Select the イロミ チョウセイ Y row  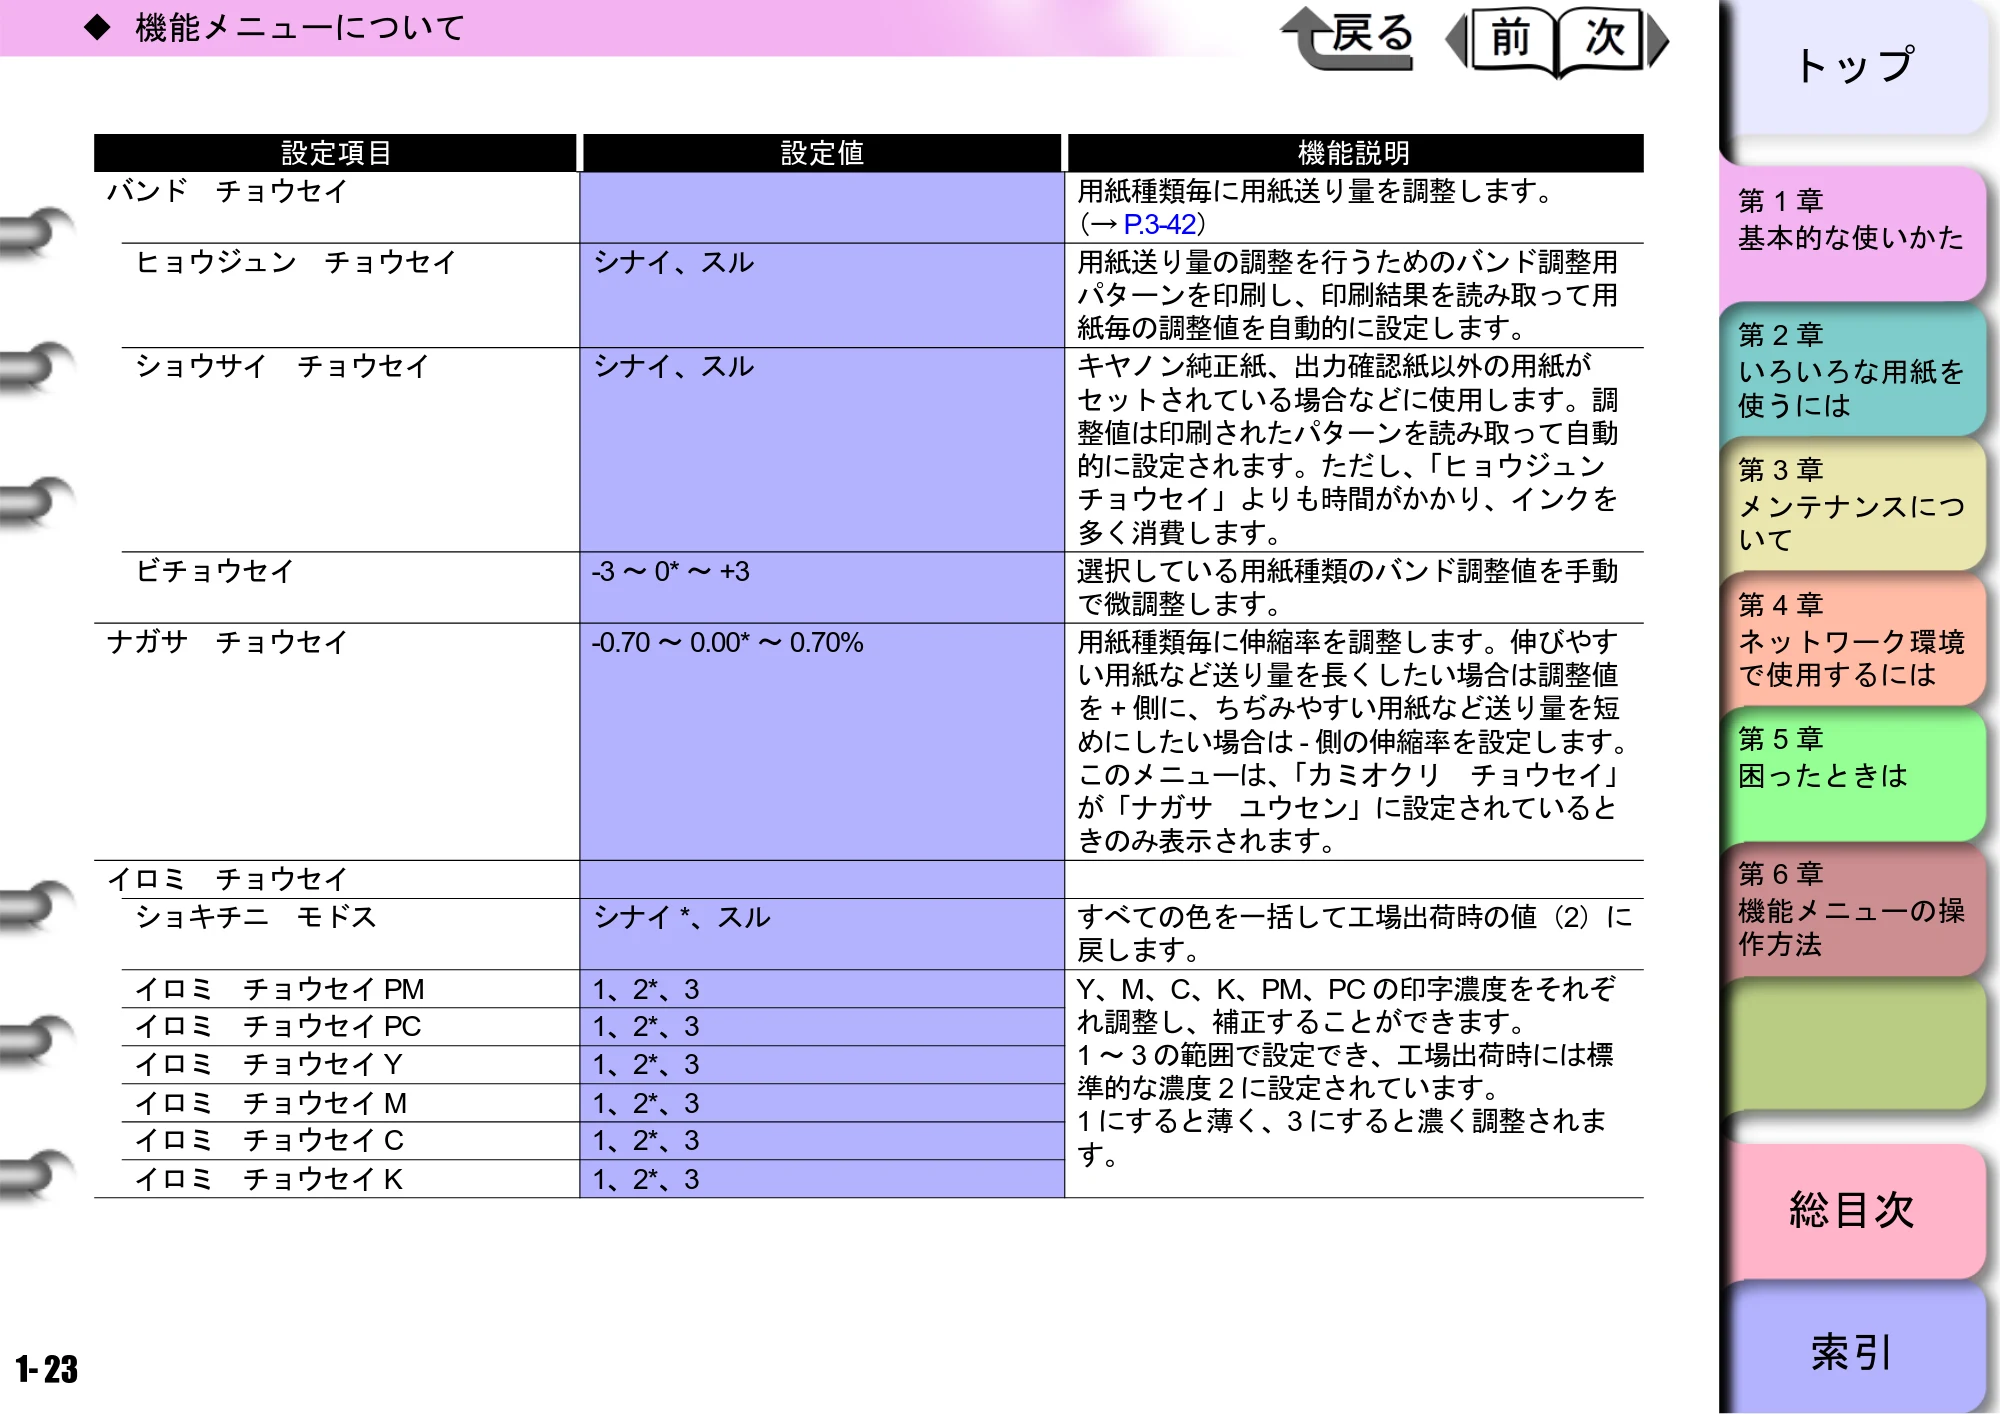tap(268, 1064)
